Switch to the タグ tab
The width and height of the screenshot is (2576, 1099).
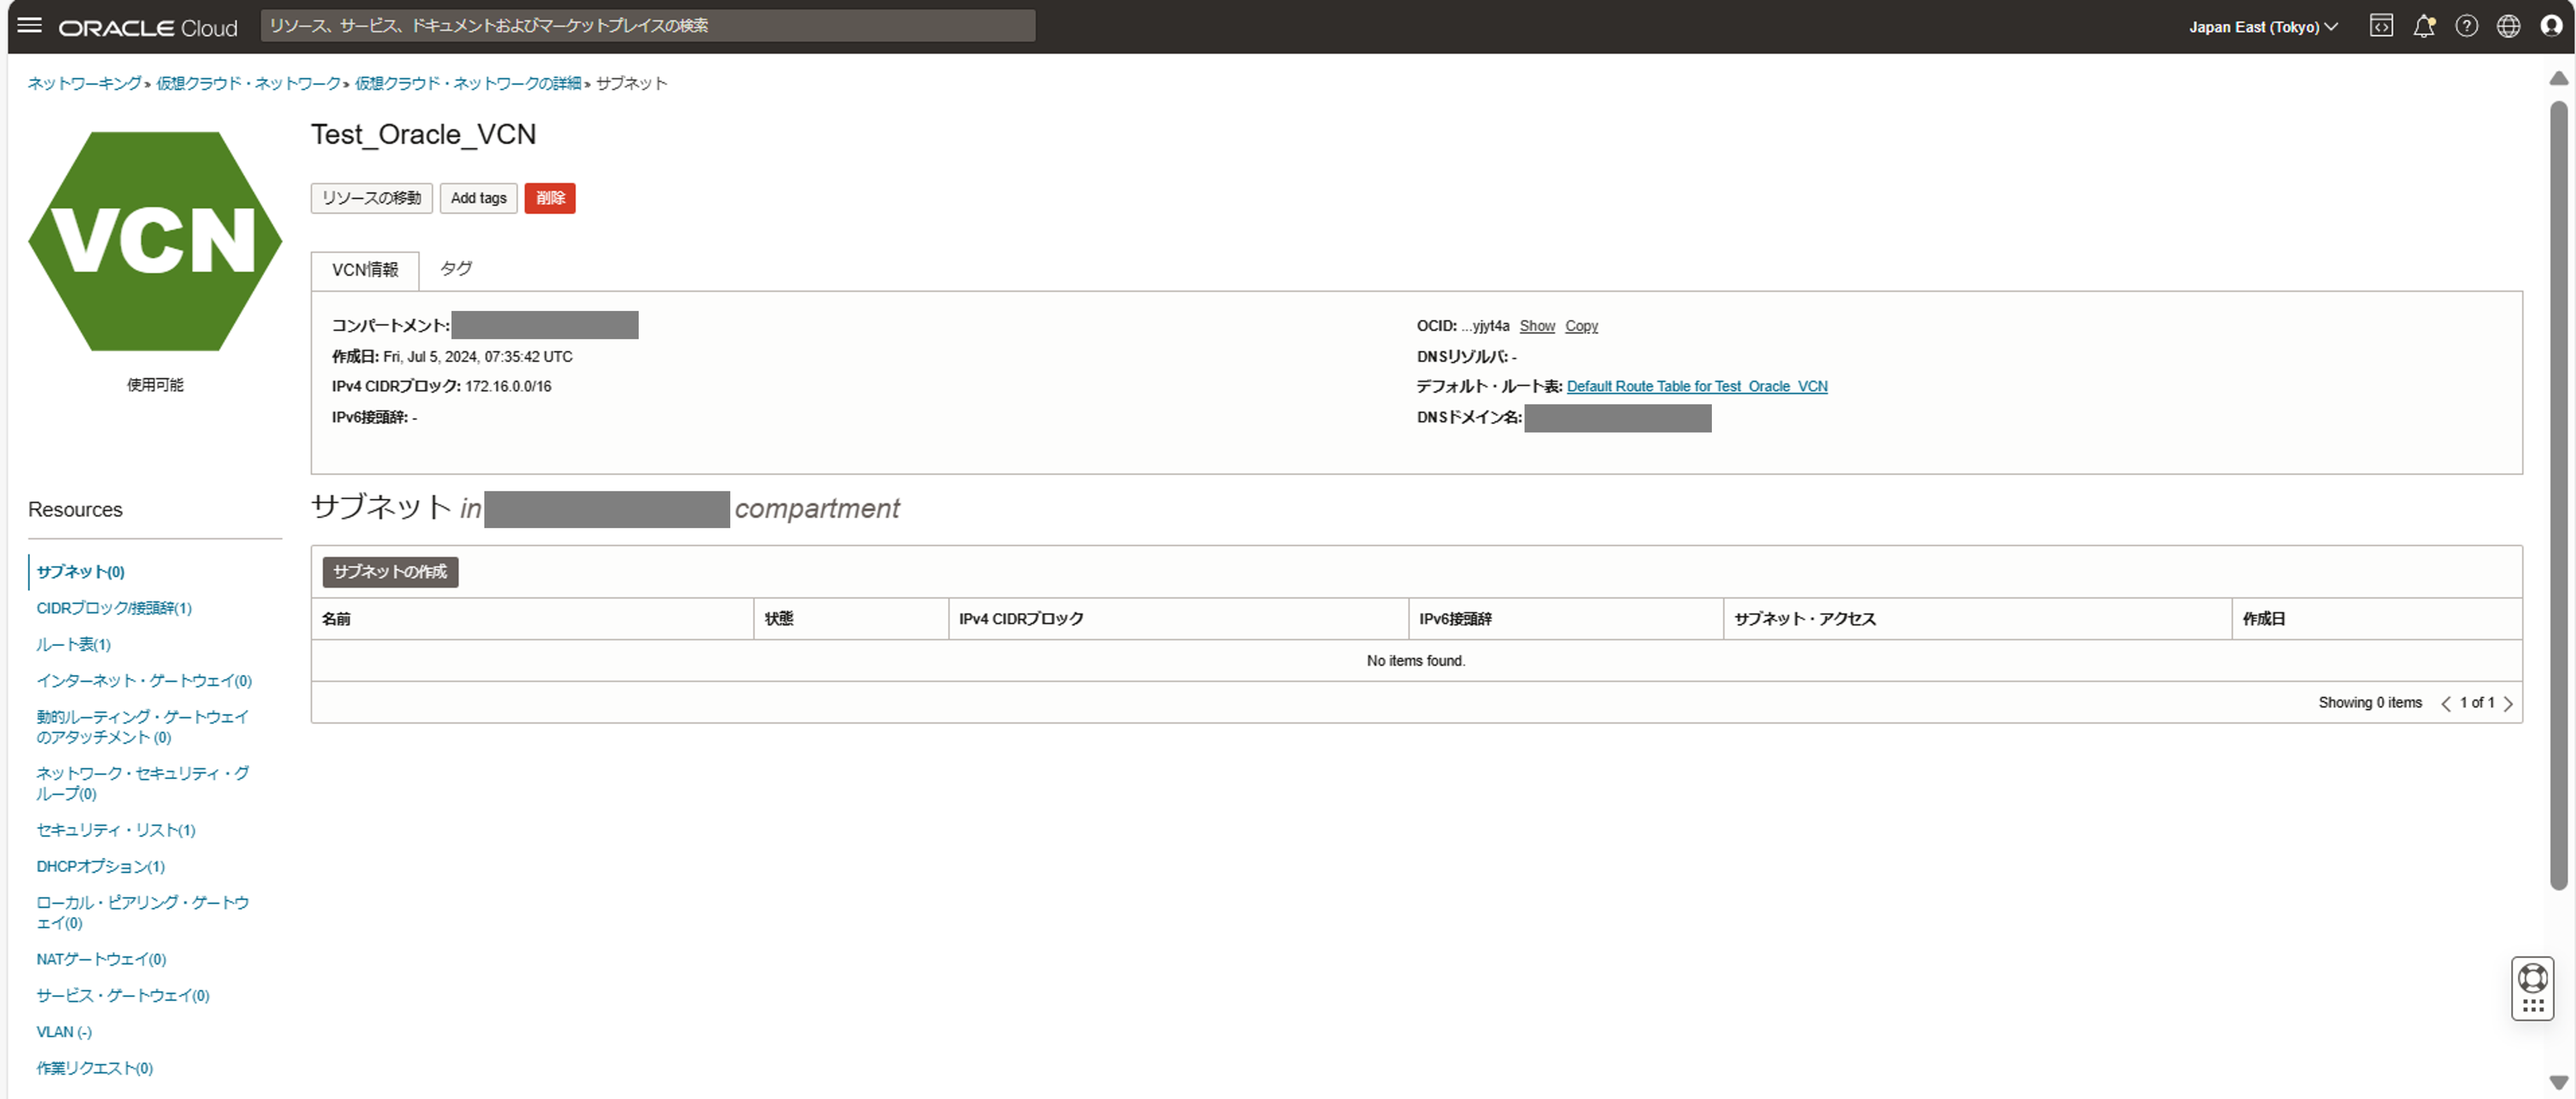(456, 268)
